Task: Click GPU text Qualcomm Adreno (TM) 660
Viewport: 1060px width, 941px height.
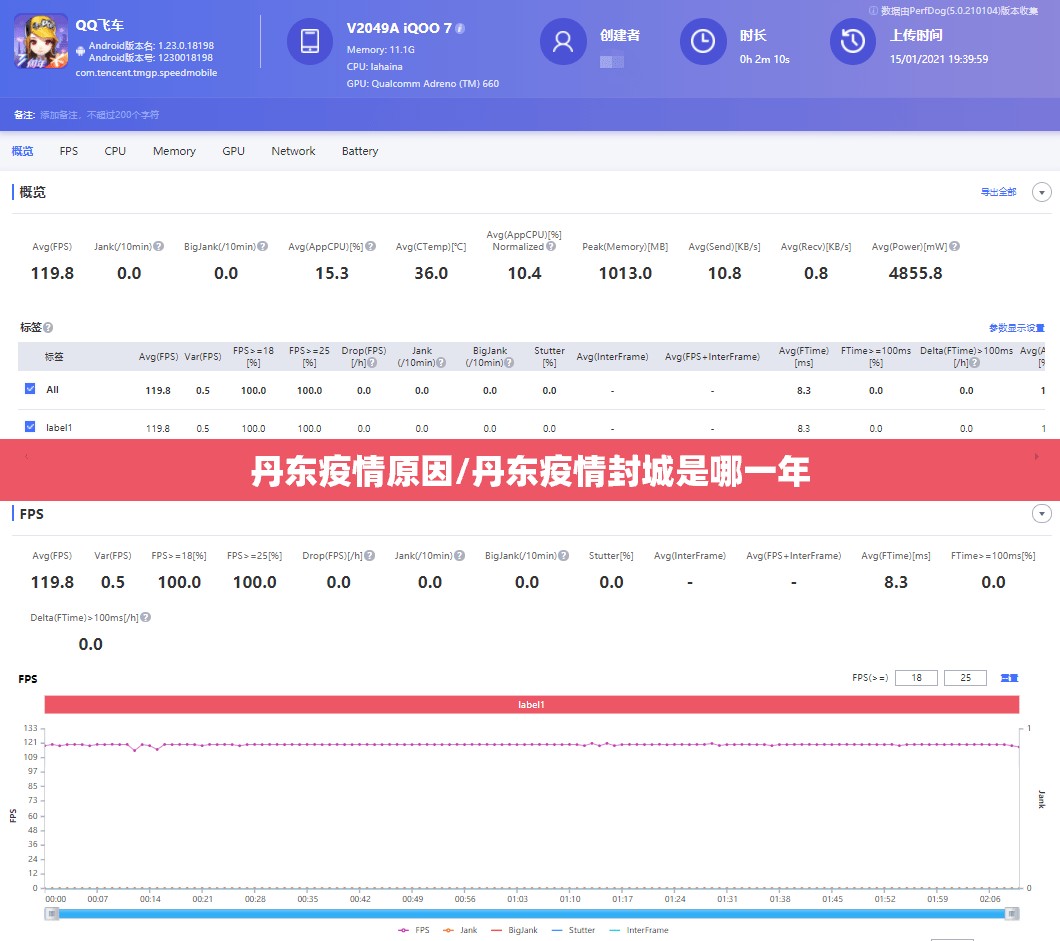Action: point(423,84)
